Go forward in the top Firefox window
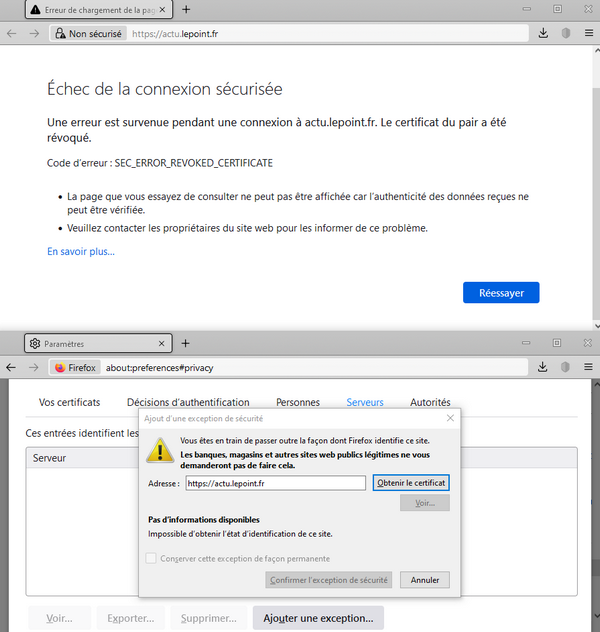The image size is (600, 632). 34,33
